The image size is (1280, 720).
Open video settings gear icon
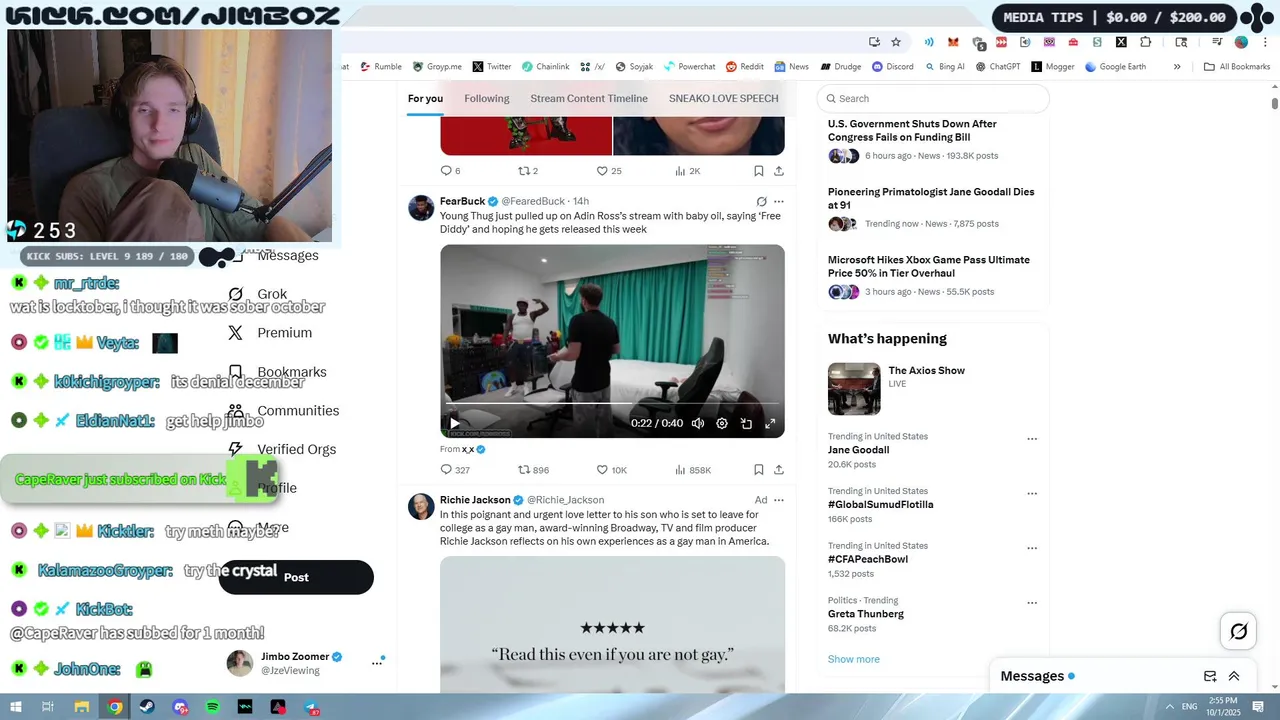click(722, 423)
